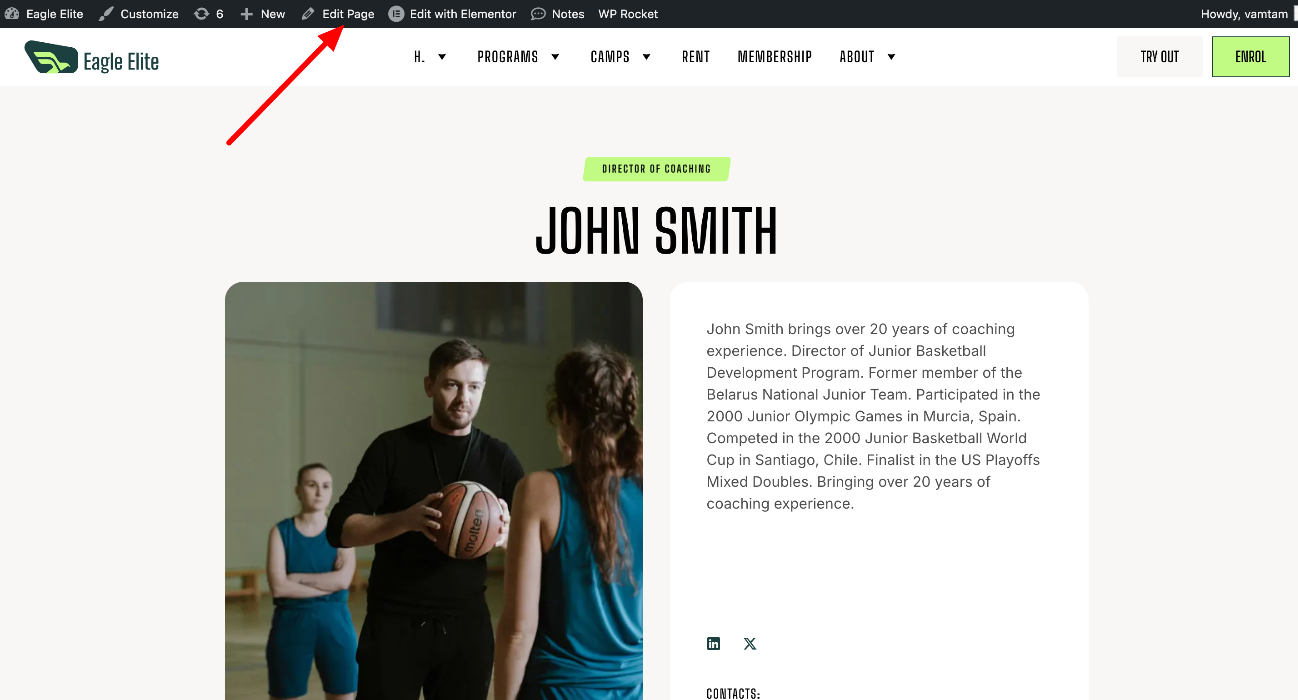Expand the Camps dropdown arrow
The height and width of the screenshot is (700, 1298).
tap(646, 57)
